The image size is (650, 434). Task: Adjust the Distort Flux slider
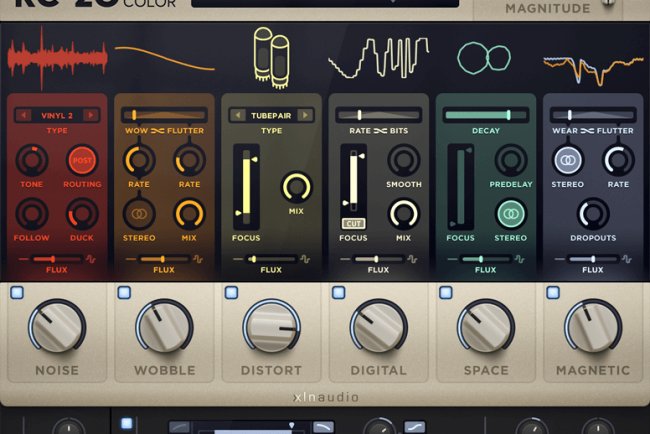pyautogui.click(x=272, y=259)
